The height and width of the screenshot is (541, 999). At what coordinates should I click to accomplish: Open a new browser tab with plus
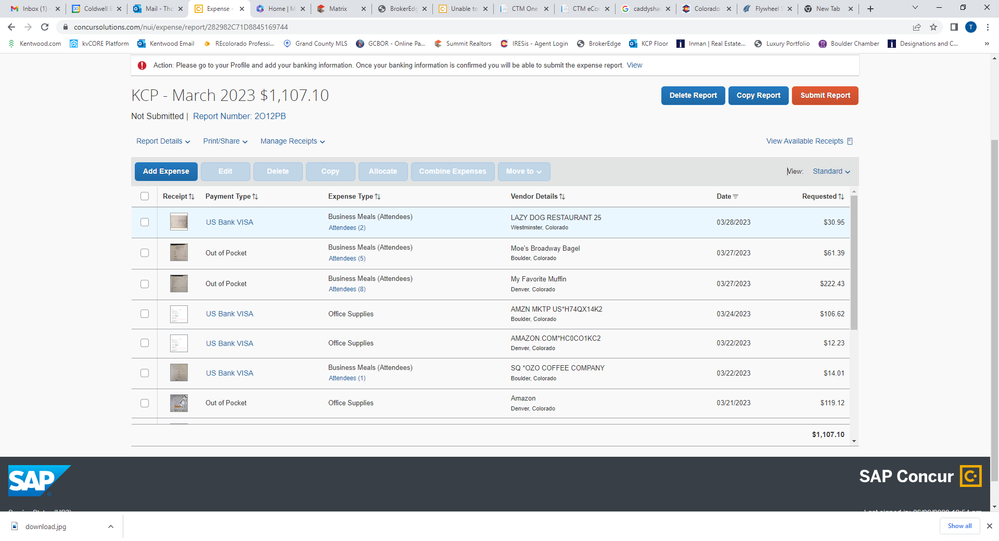(870, 9)
